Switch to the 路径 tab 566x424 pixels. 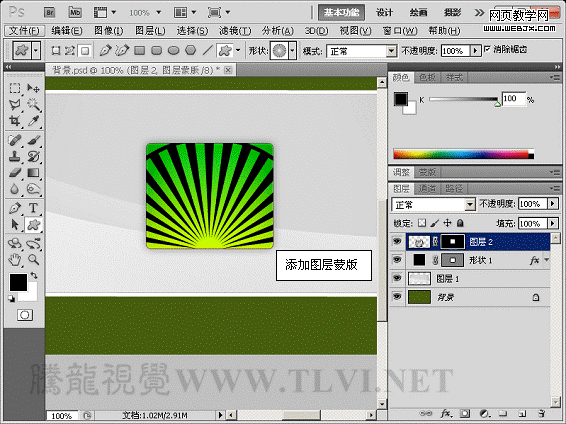pos(454,188)
